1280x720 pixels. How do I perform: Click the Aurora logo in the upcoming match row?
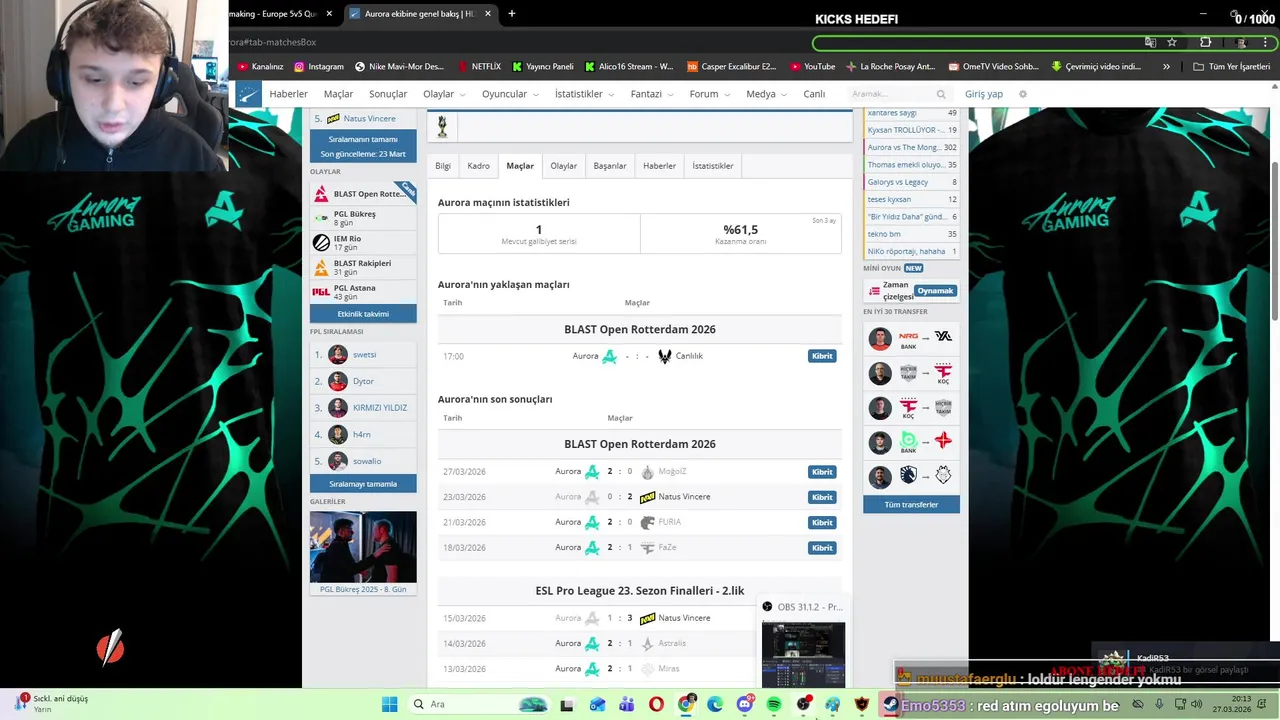(x=609, y=356)
